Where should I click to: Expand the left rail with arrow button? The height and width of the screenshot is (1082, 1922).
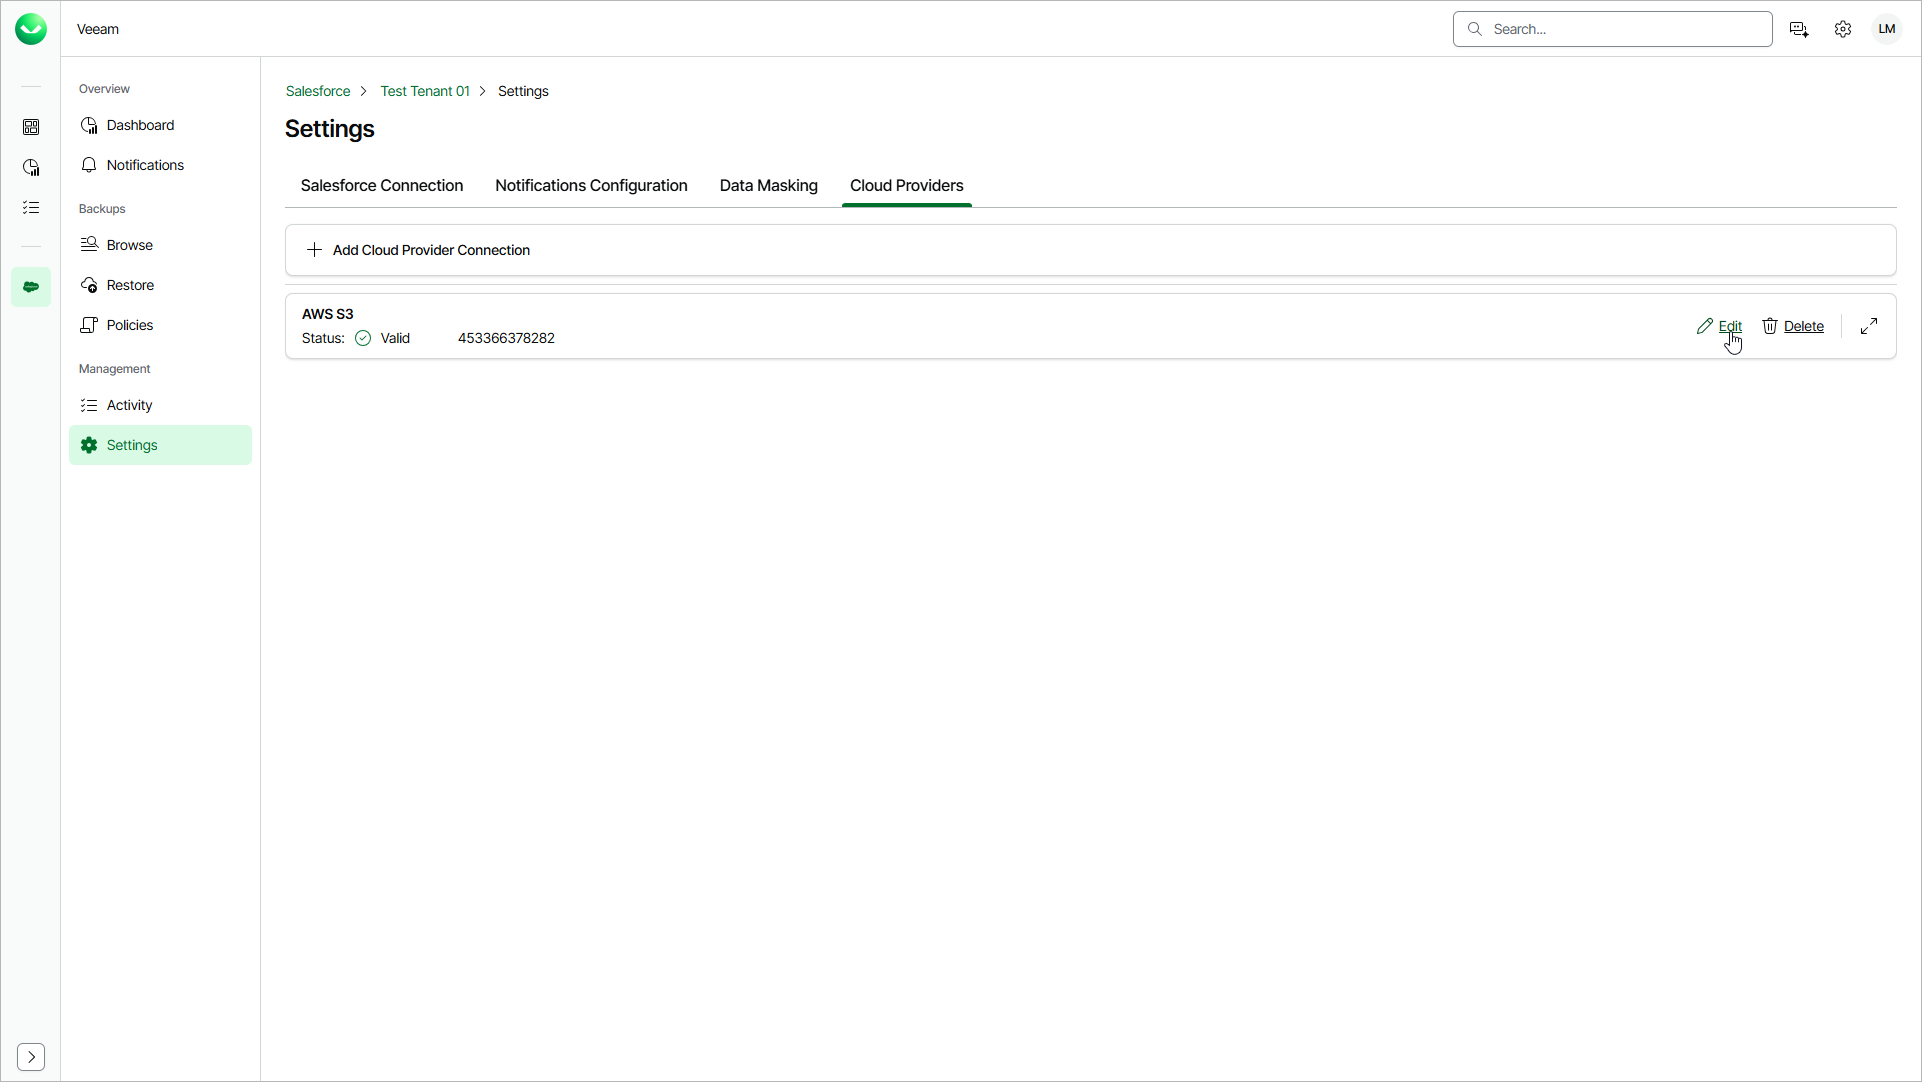tap(31, 1056)
